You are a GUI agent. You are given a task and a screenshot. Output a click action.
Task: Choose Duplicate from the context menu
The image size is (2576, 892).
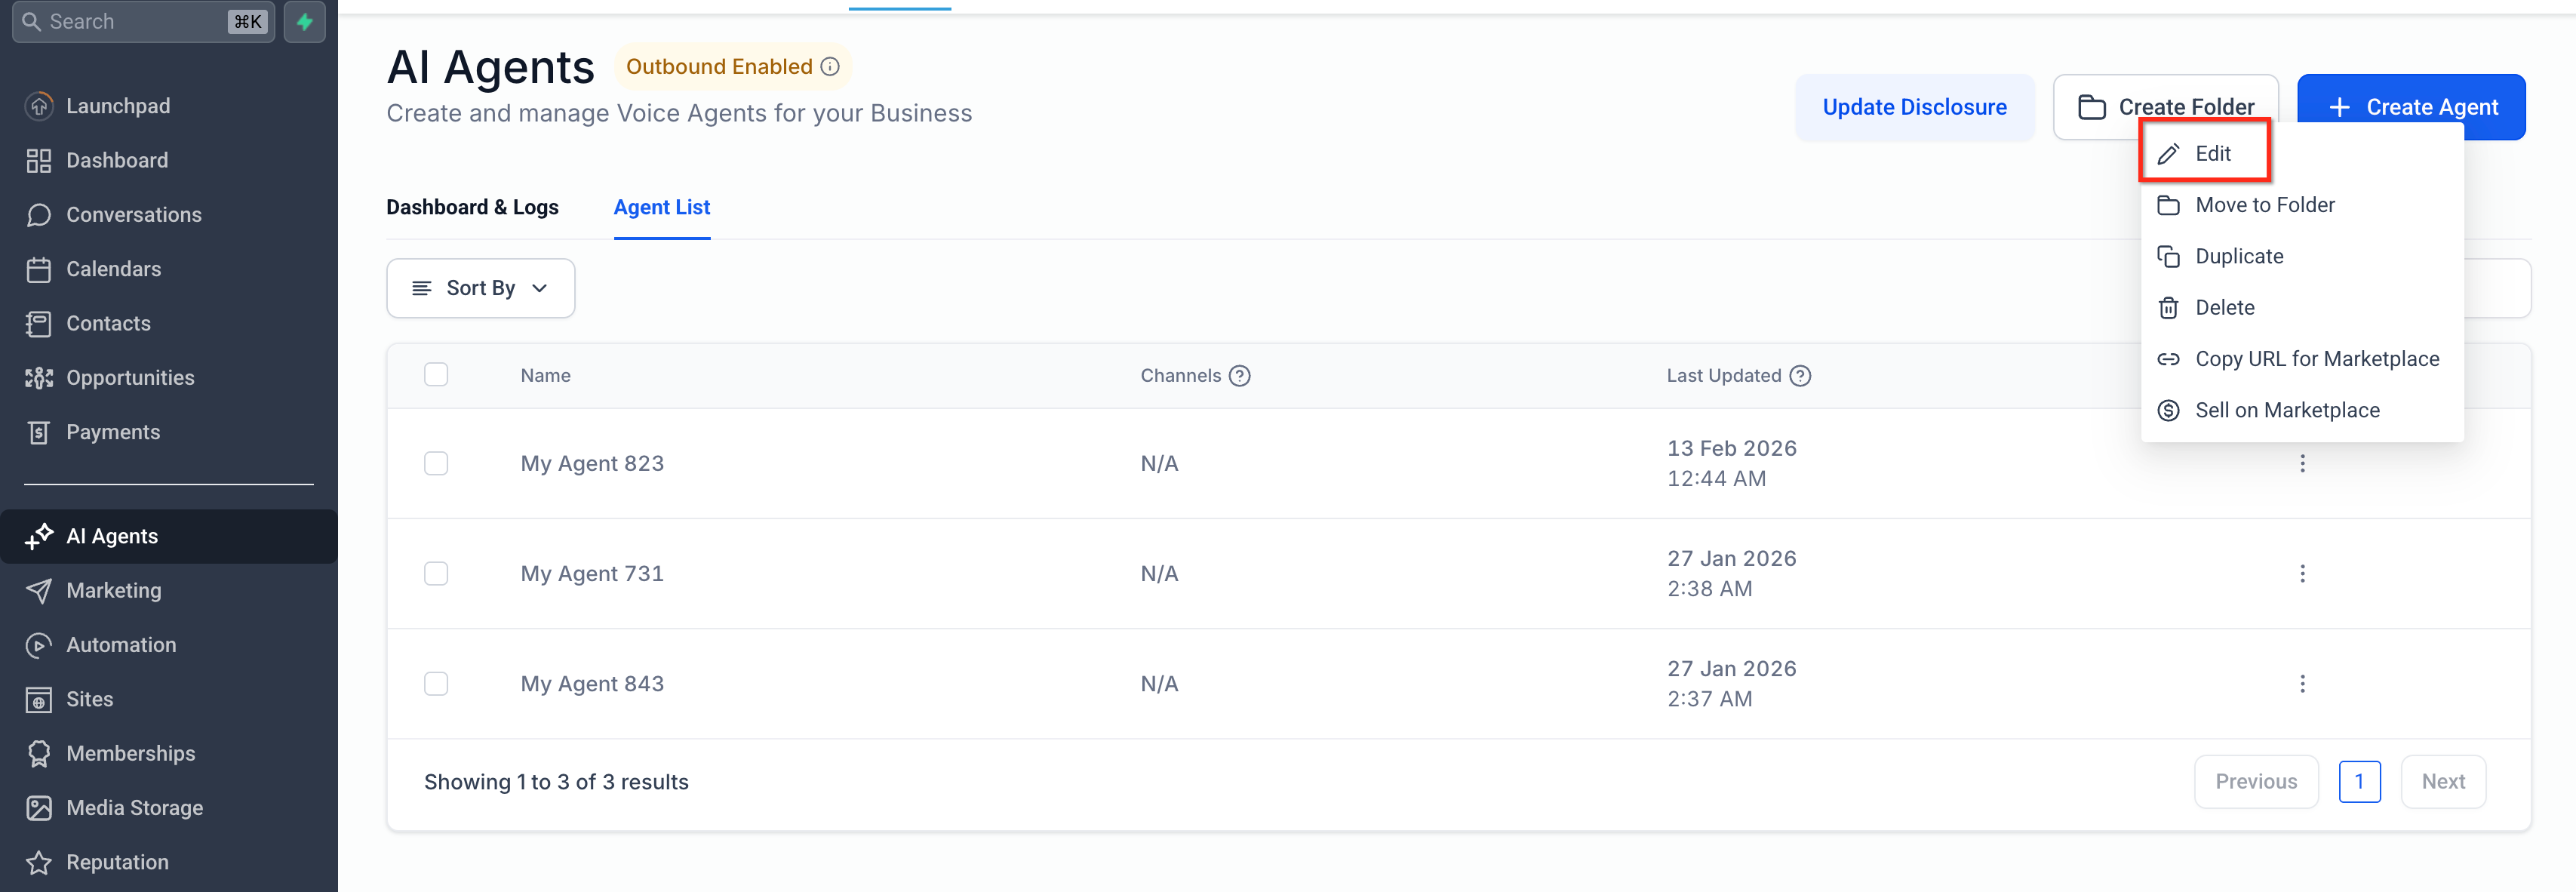click(2238, 257)
